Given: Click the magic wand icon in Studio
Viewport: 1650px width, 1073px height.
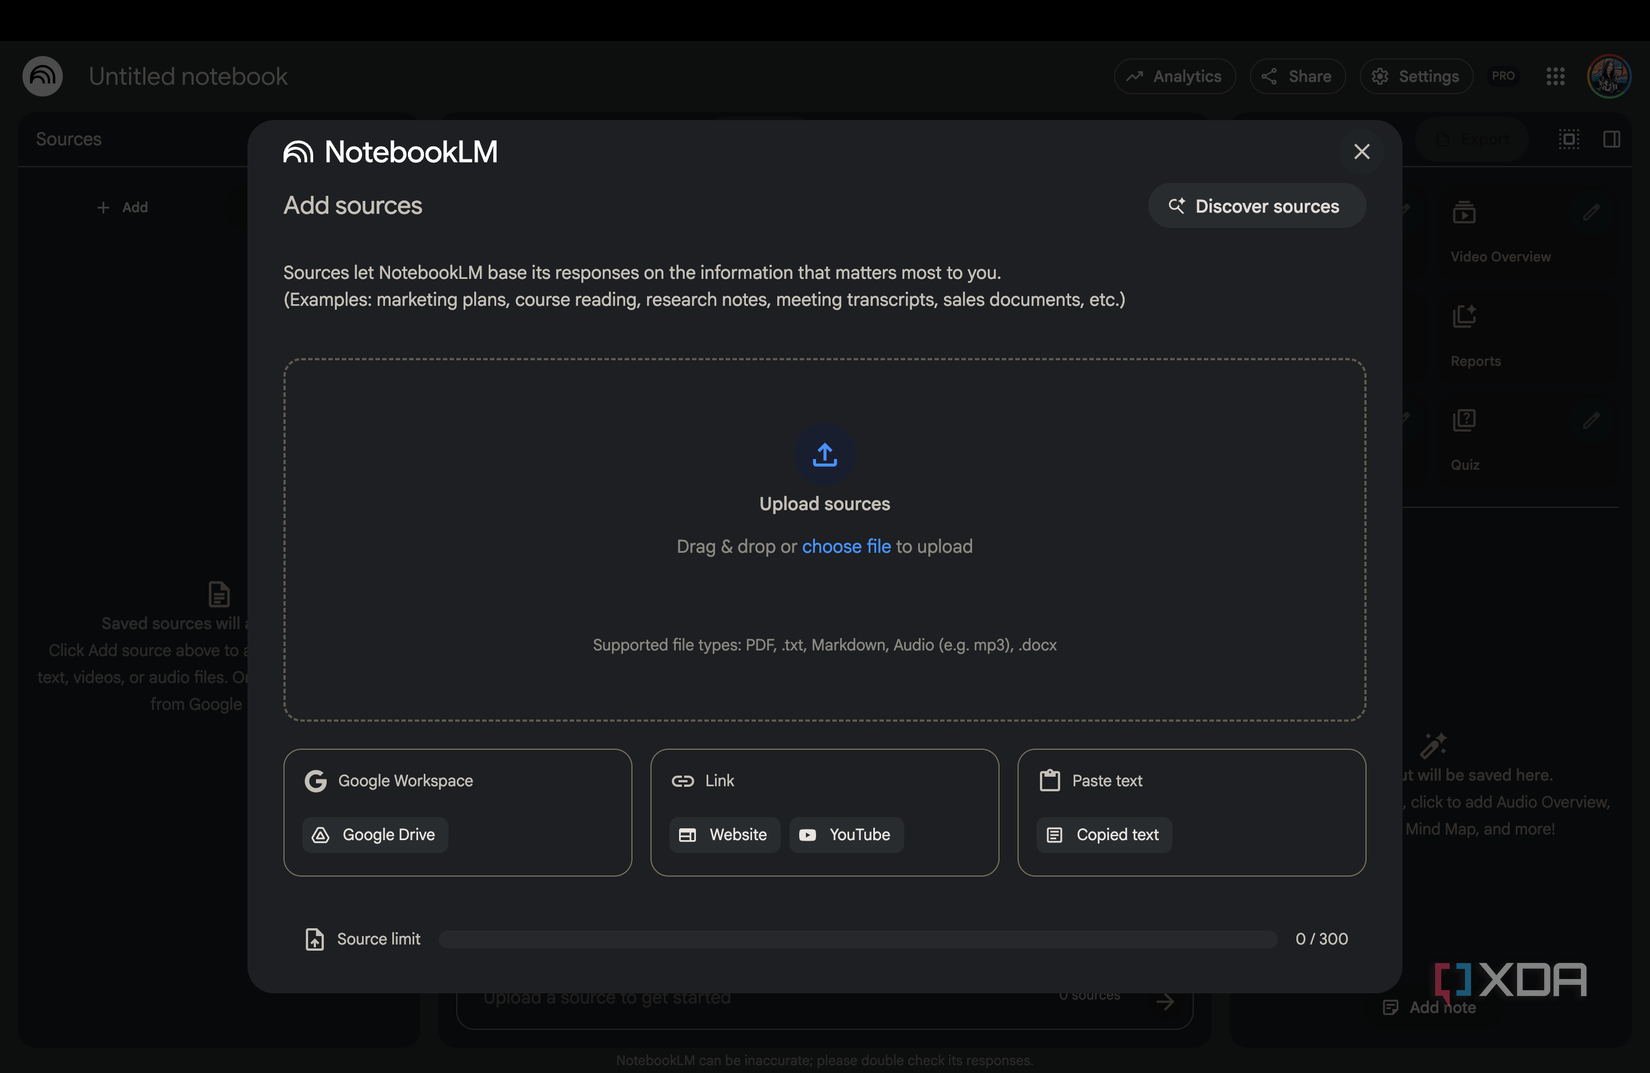Looking at the screenshot, I should pos(1433,745).
